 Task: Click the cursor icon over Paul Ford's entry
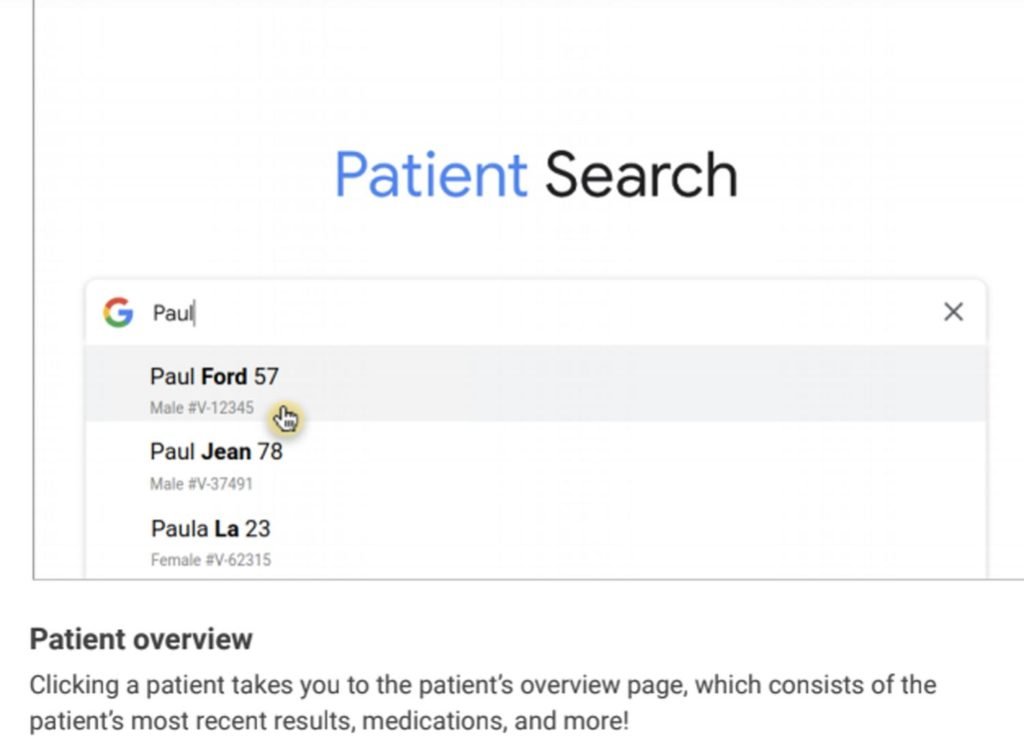[x=284, y=416]
